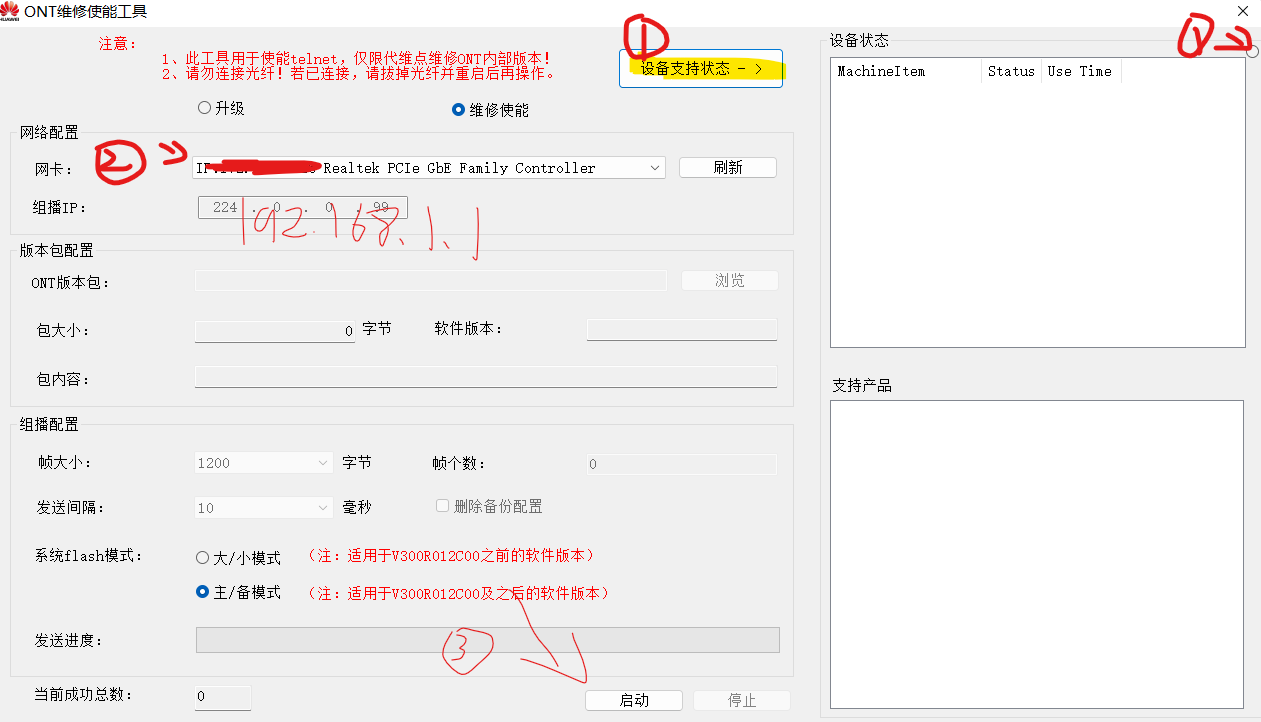Click the 帧个数 field
This screenshot has height=722, width=1261.
click(681, 464)
